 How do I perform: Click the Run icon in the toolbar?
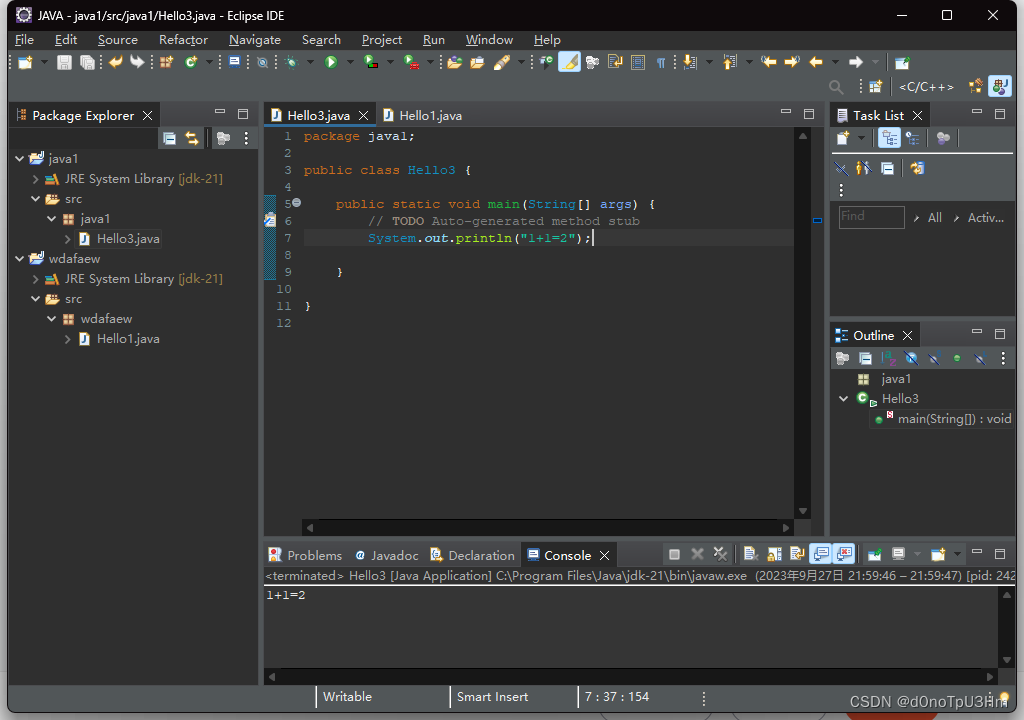(330, 61)
